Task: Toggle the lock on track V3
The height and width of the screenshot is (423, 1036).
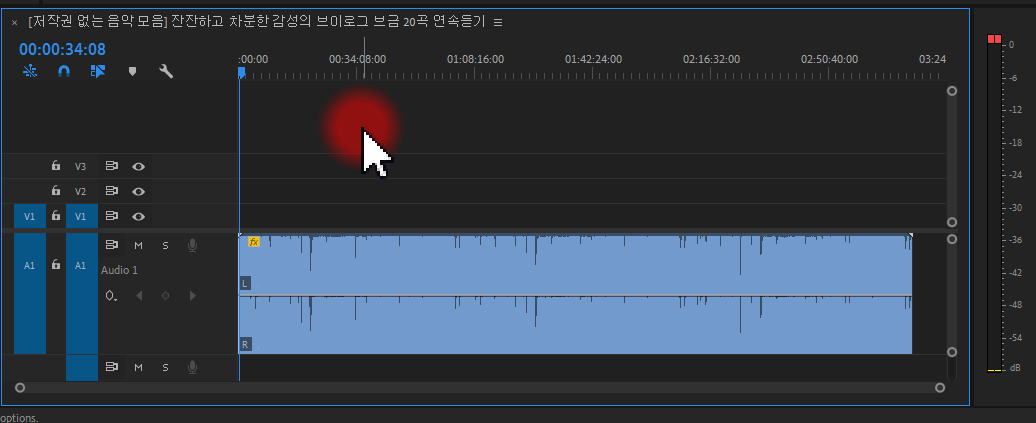Action: (56, 166)
